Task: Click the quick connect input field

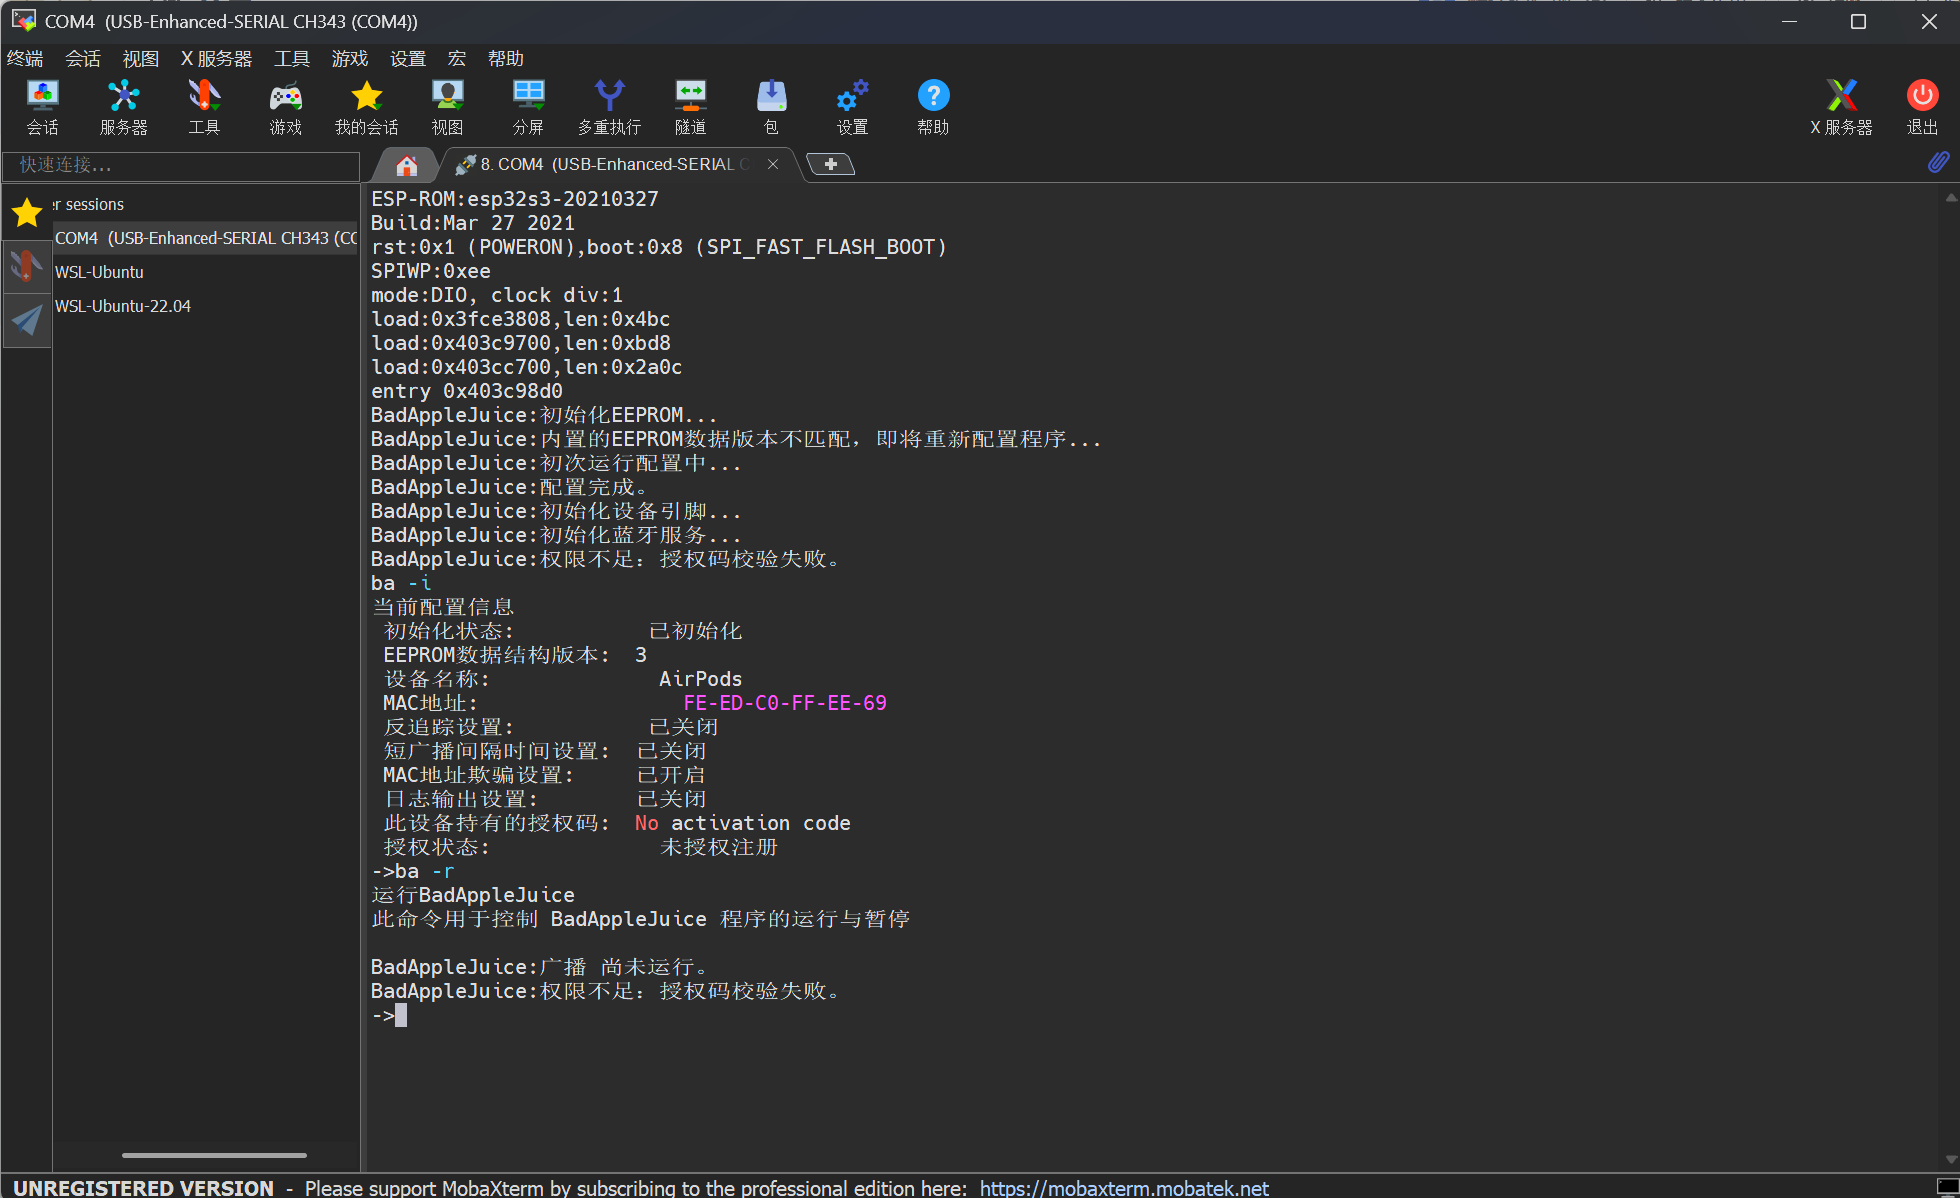Action: click(180, 165)
